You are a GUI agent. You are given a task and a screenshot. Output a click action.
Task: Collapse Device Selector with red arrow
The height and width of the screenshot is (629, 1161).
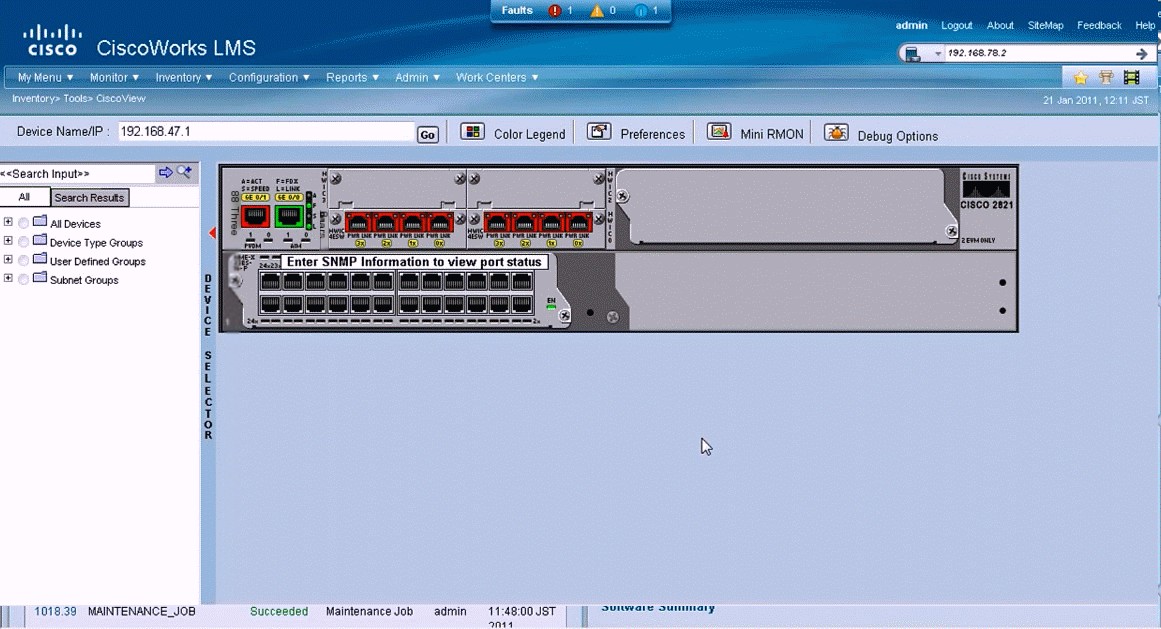coord(212,233)
